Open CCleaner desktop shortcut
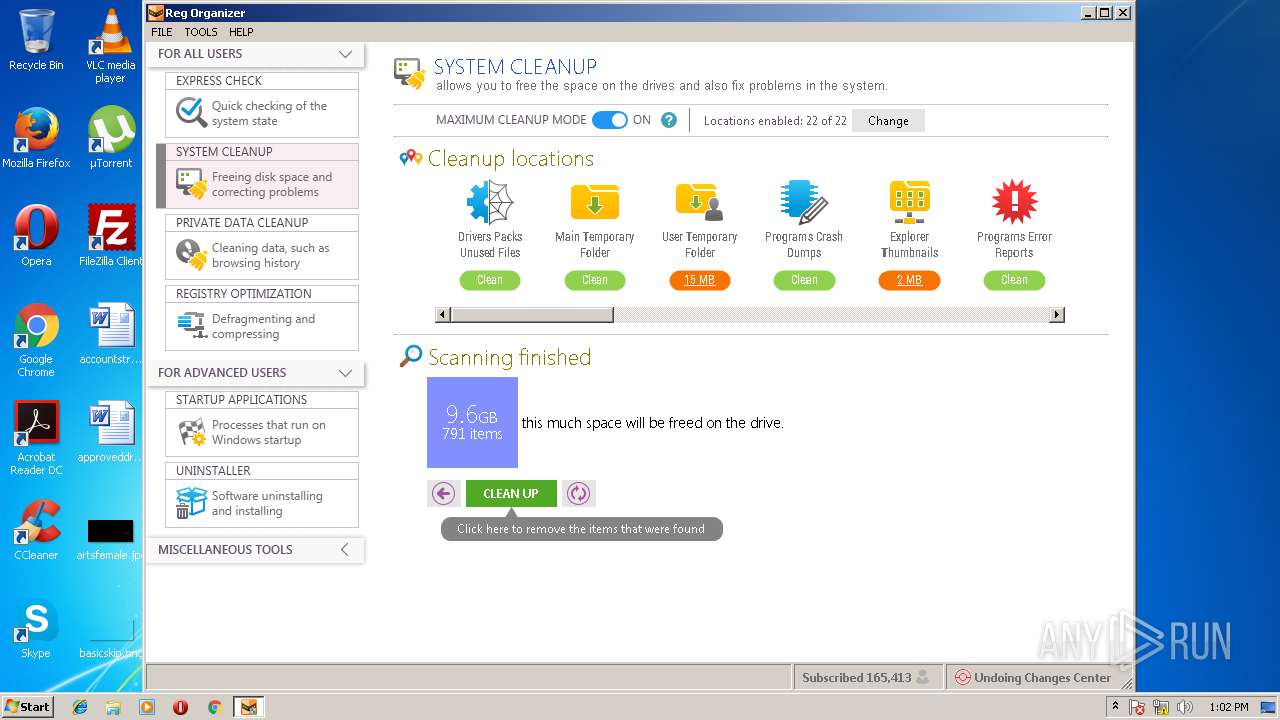The height and width of the screenshot is (720, 1280). coord(36,529)
